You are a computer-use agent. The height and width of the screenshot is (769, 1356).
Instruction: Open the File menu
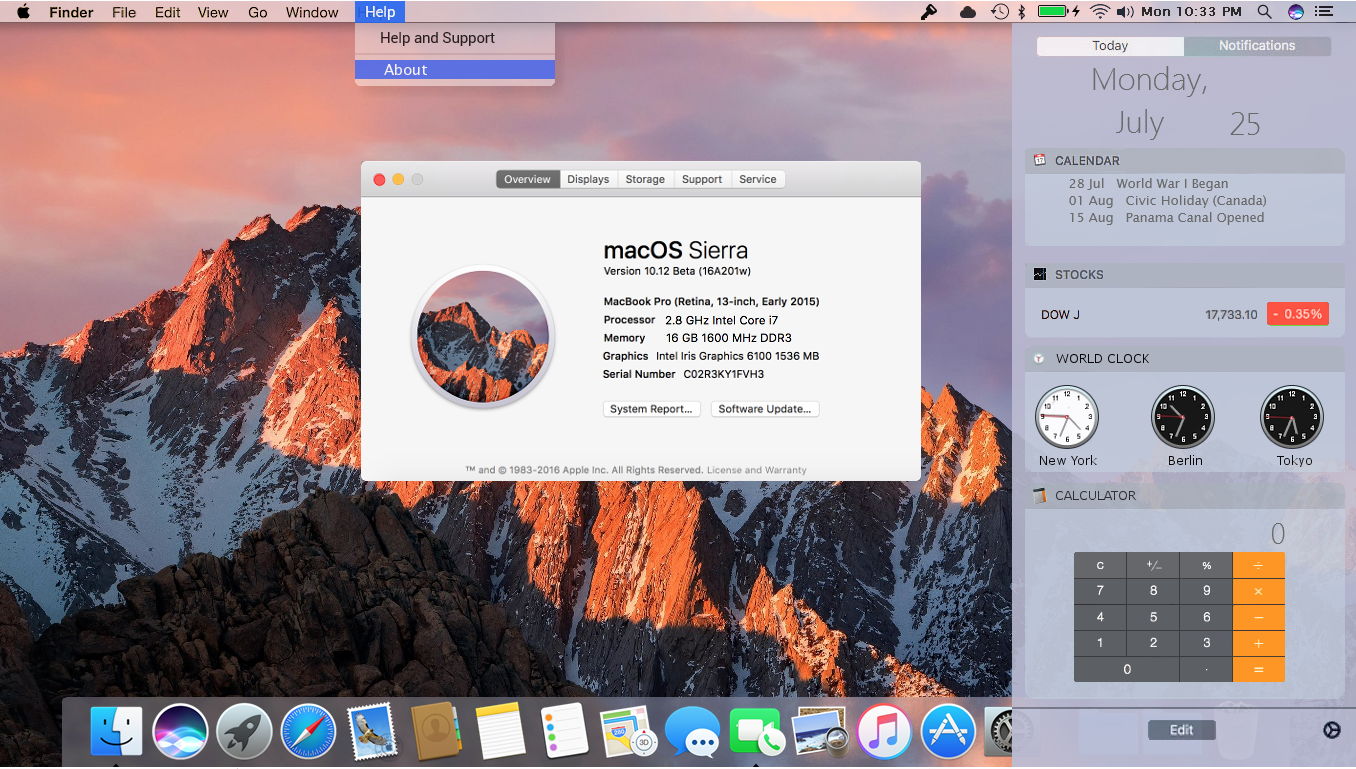(x=124, y=12)
